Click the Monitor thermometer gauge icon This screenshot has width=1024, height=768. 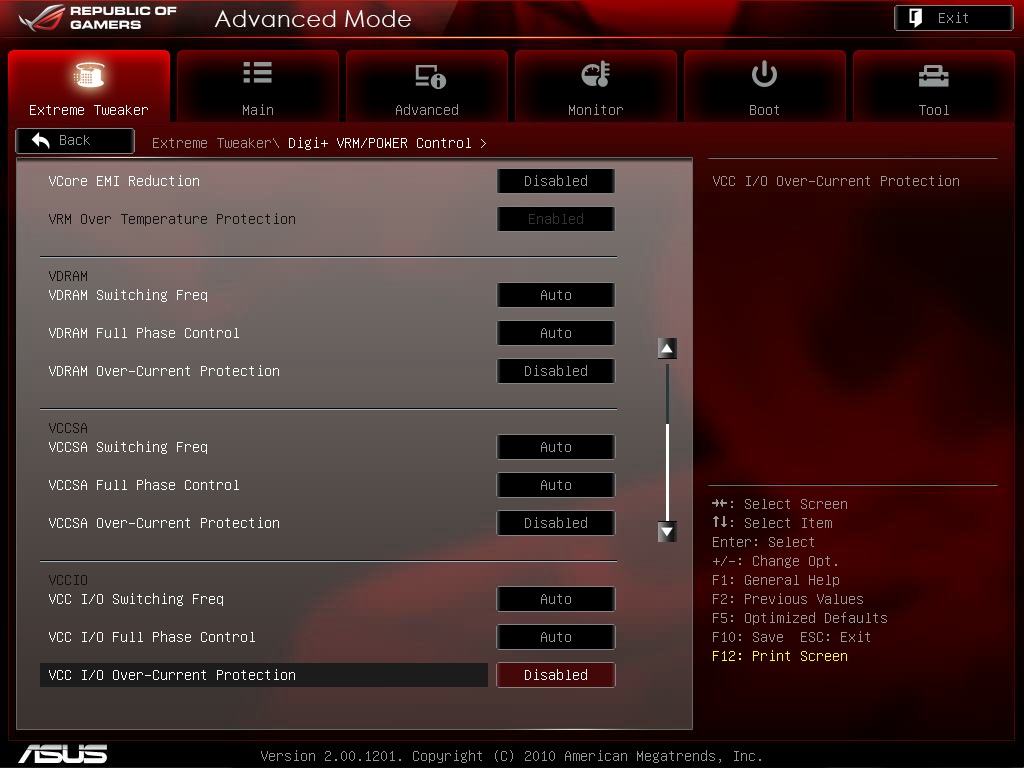click(596, 74)
